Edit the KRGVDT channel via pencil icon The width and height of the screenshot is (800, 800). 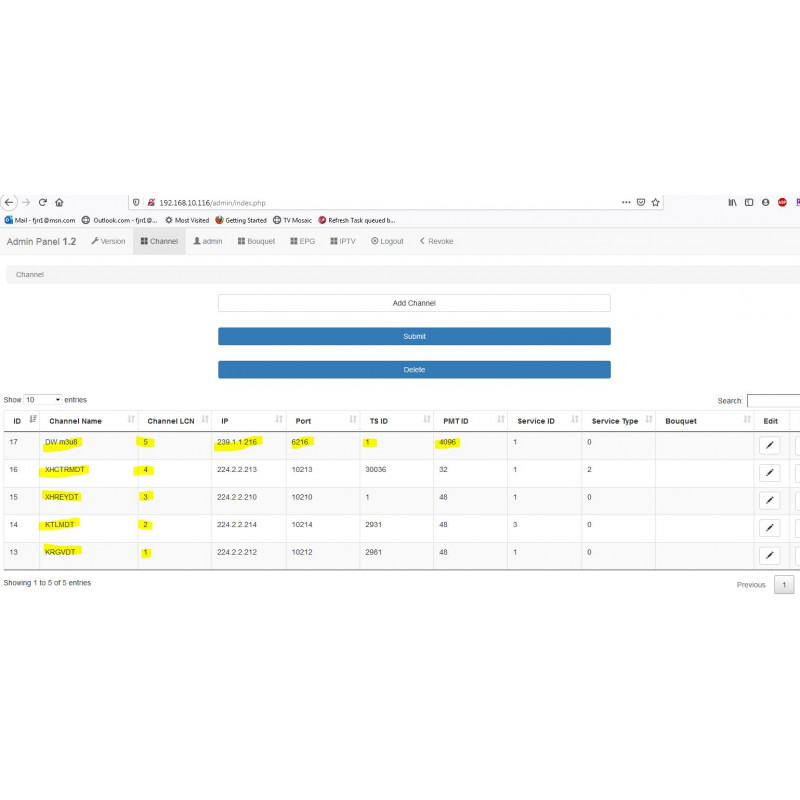click(769, 555)
